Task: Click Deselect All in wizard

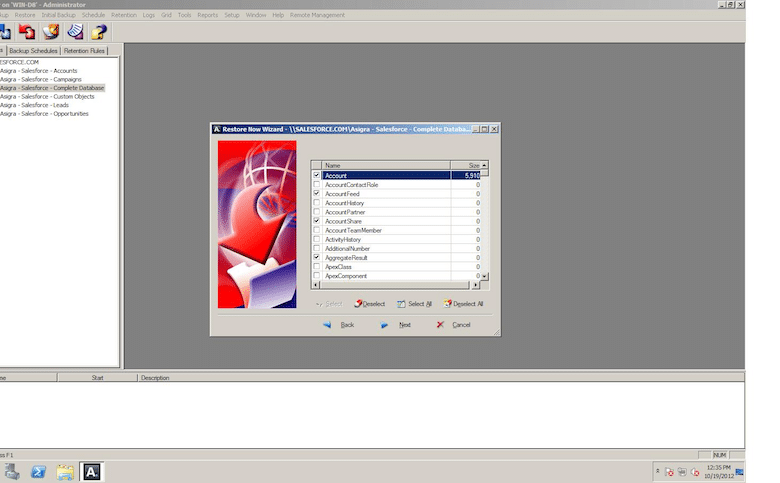Action: click(x=463, y=304)
